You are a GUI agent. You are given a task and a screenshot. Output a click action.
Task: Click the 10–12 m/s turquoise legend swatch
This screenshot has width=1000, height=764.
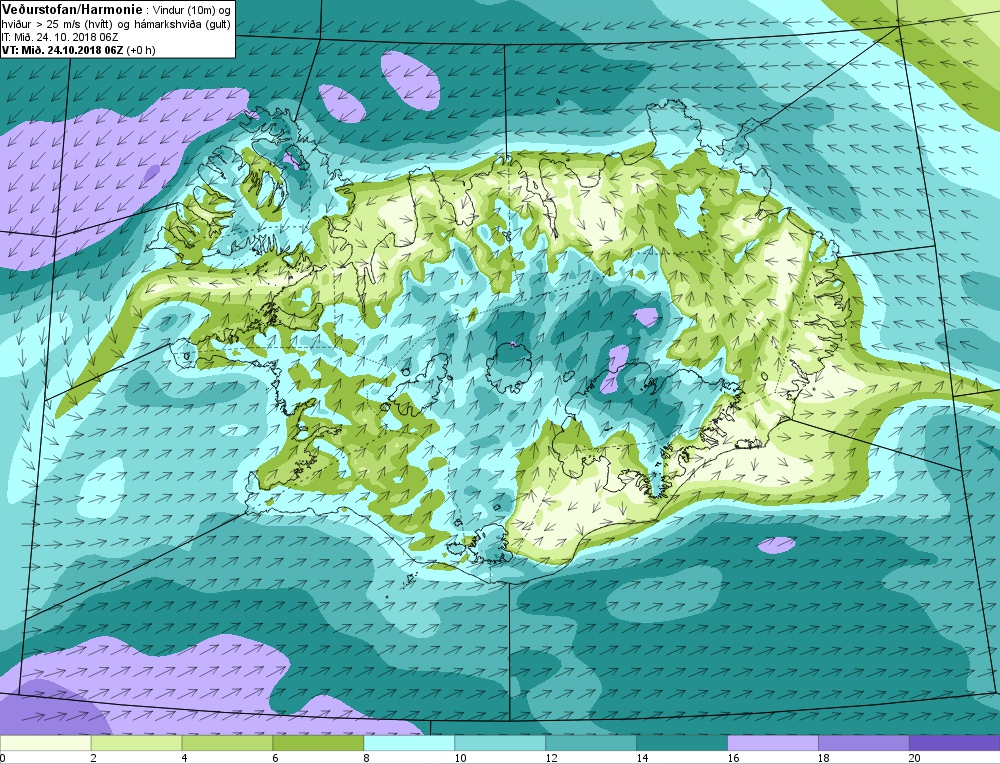click(500, 743)
